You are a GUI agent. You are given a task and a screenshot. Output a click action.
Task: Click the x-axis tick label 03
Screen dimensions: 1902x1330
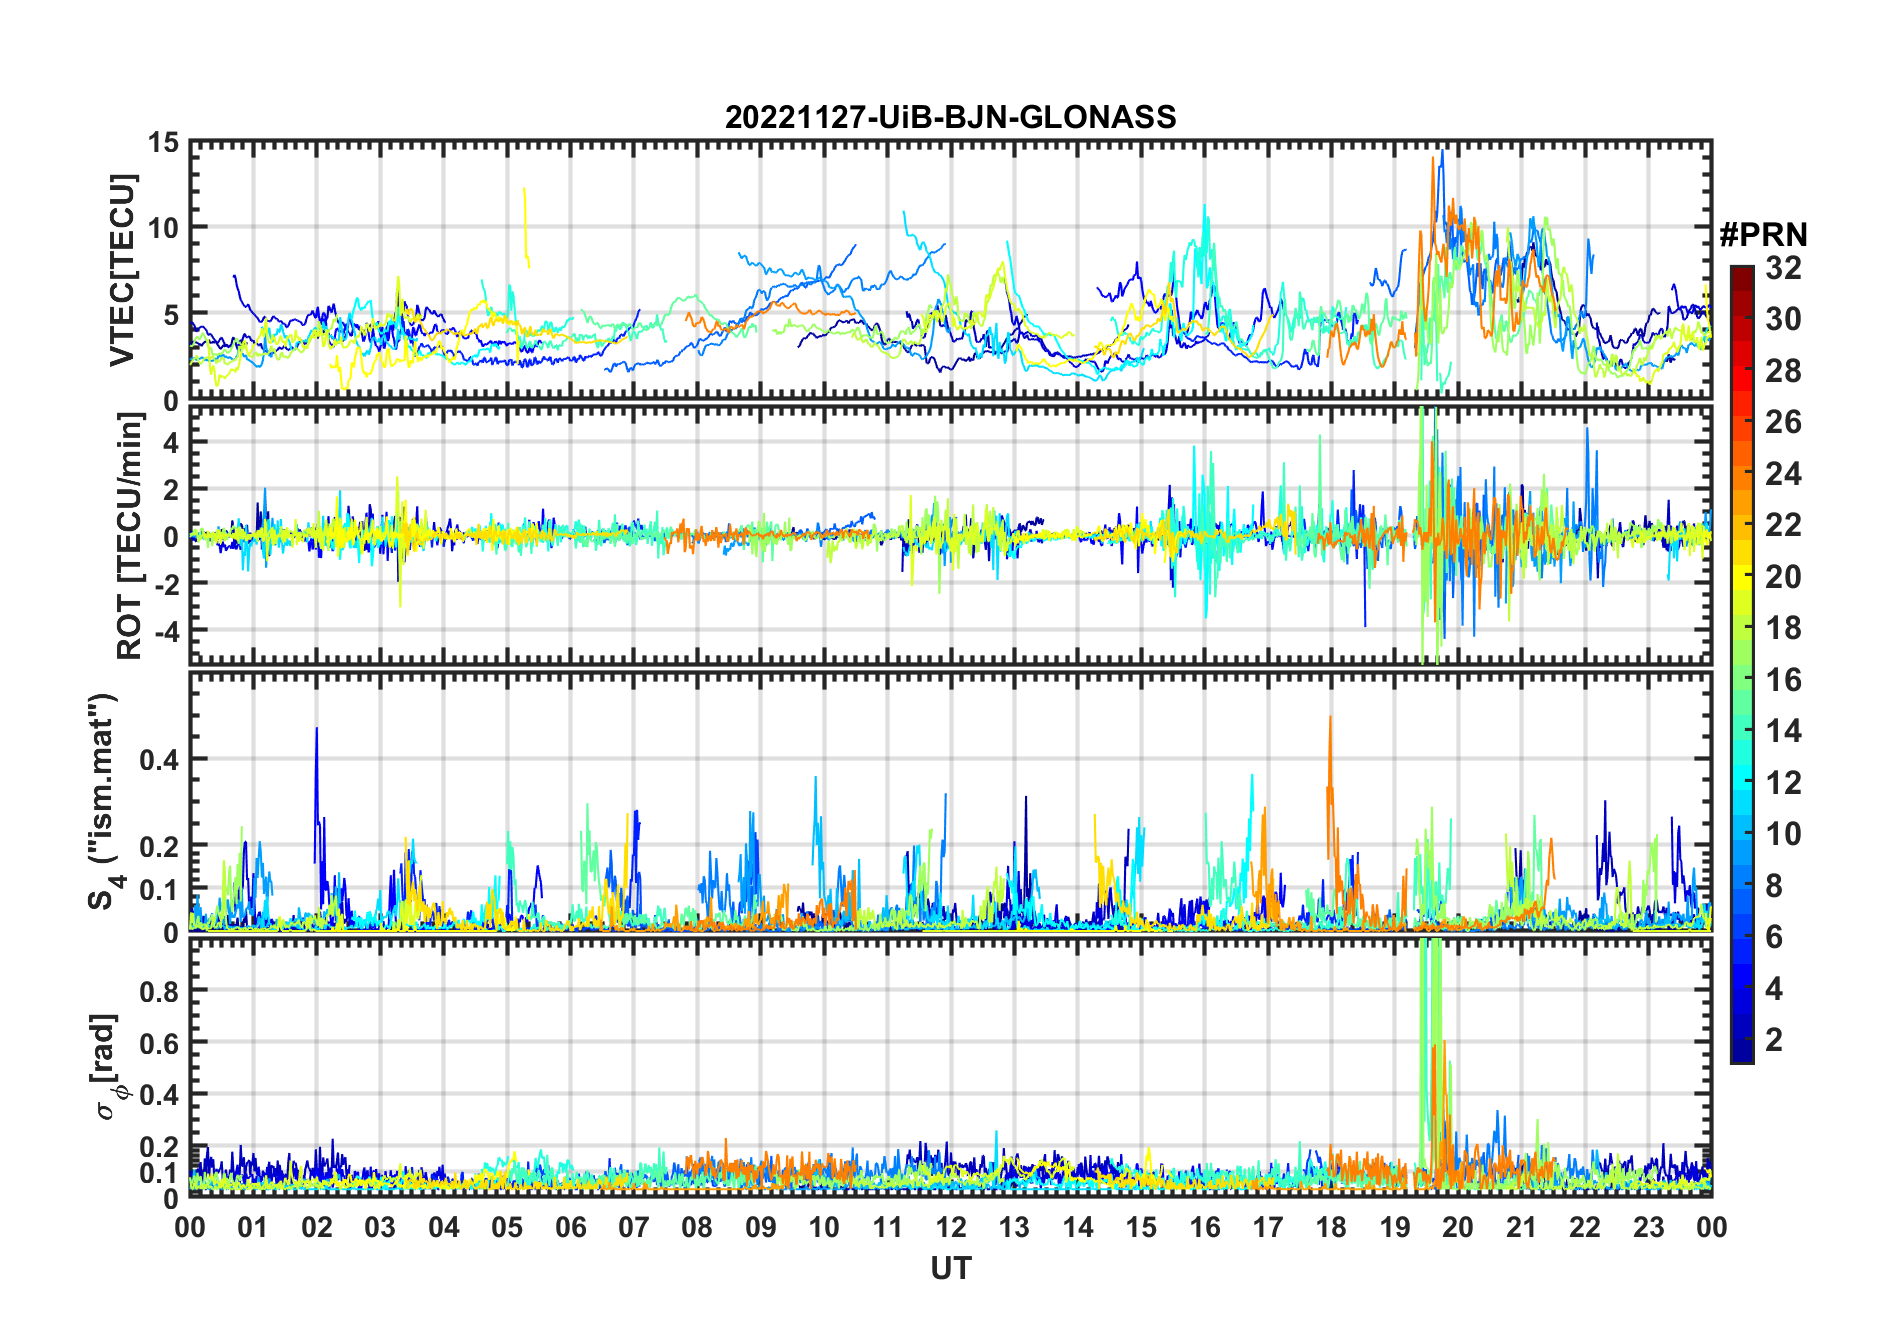pos(380,1227)
